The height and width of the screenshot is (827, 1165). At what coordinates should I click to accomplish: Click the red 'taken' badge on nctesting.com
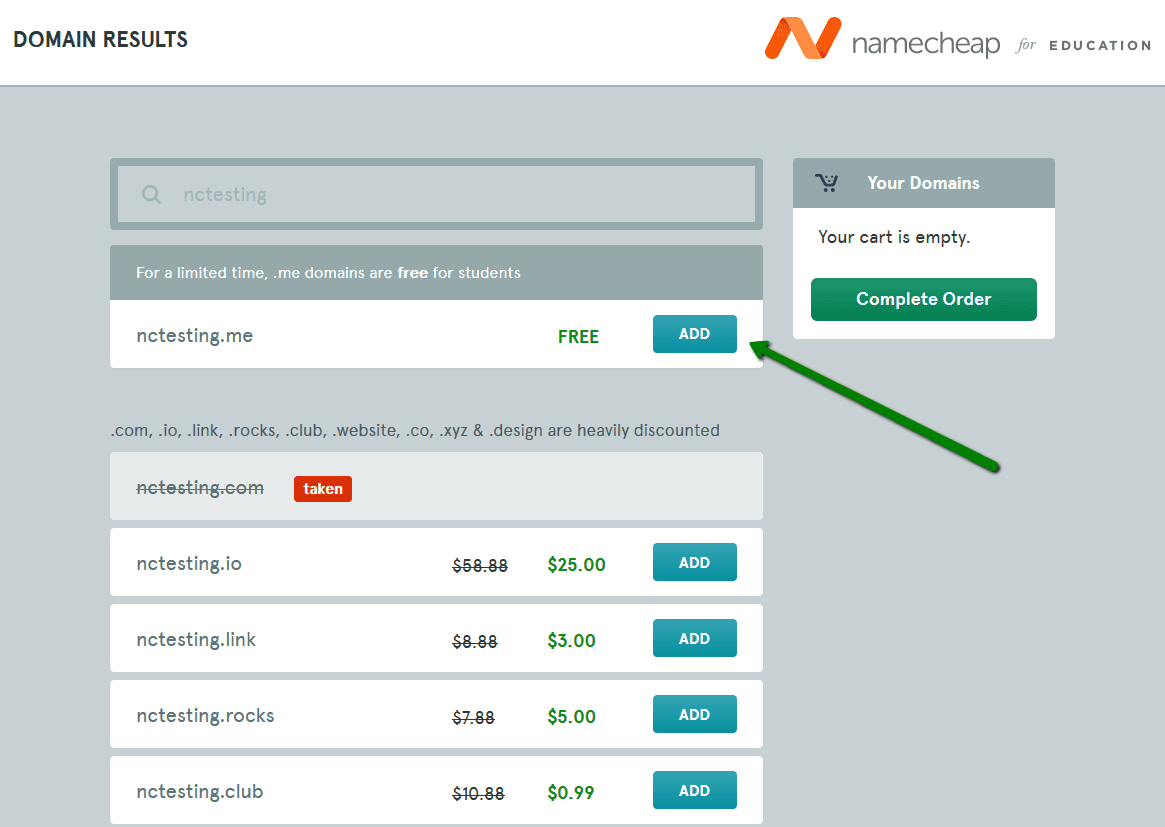322,489
